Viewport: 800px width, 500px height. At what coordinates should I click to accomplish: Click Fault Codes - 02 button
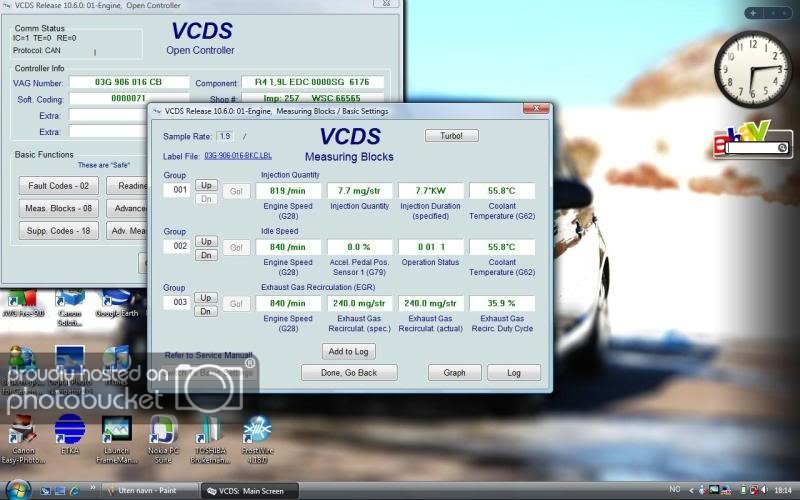coord(59,185)
